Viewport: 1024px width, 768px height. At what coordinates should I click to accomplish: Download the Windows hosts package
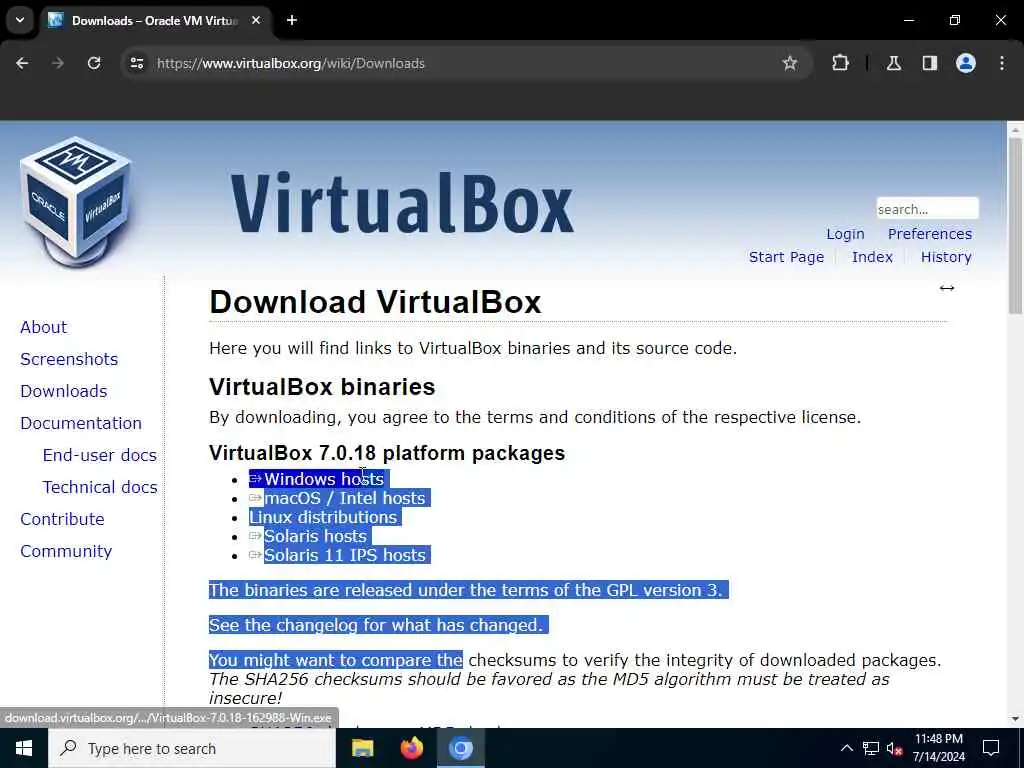click(x=324, y=479)
